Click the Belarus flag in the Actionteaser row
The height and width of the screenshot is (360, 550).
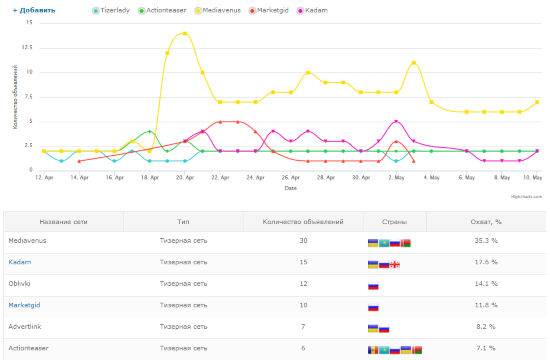(417, 350)
